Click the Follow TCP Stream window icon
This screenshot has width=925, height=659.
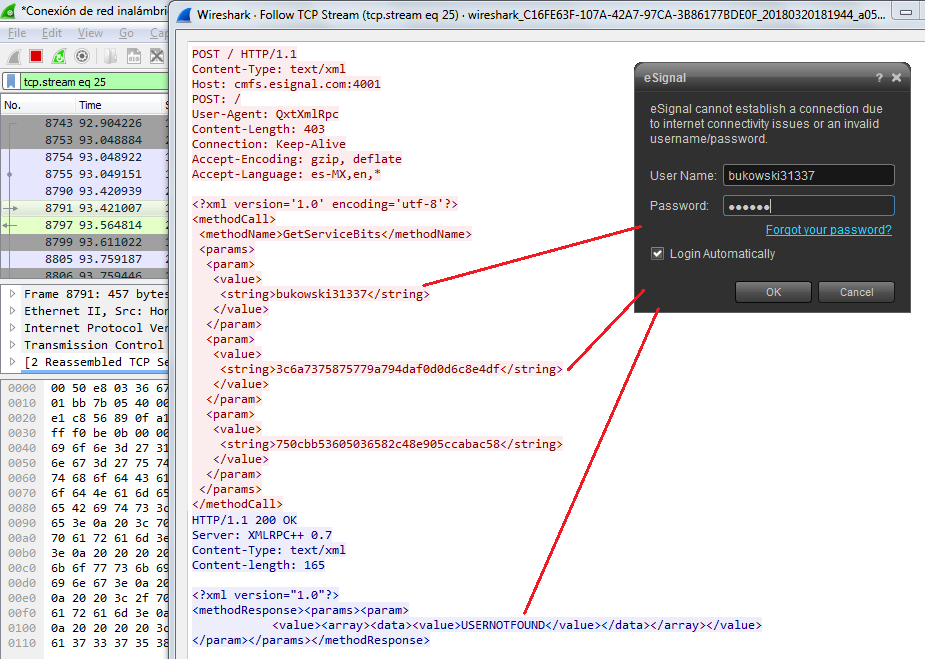click(x=184, y=15)
